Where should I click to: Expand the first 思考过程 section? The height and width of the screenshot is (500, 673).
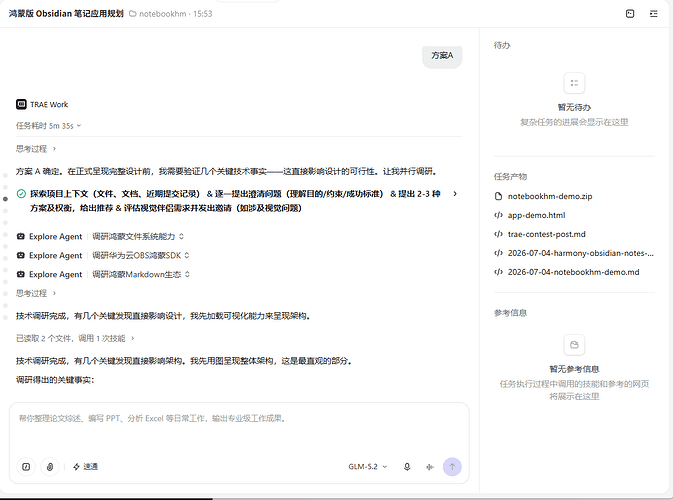[36, 149]
